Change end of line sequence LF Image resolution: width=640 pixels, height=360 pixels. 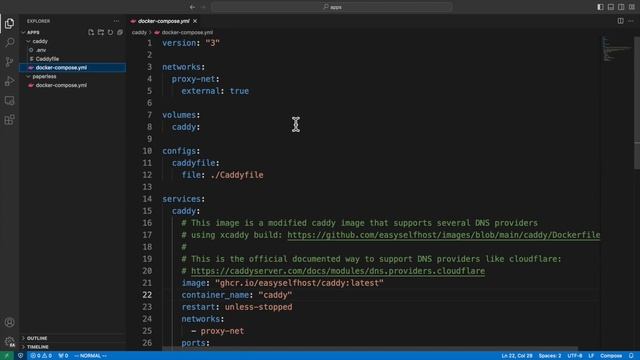pyautogui.click(x=591, y=356)
